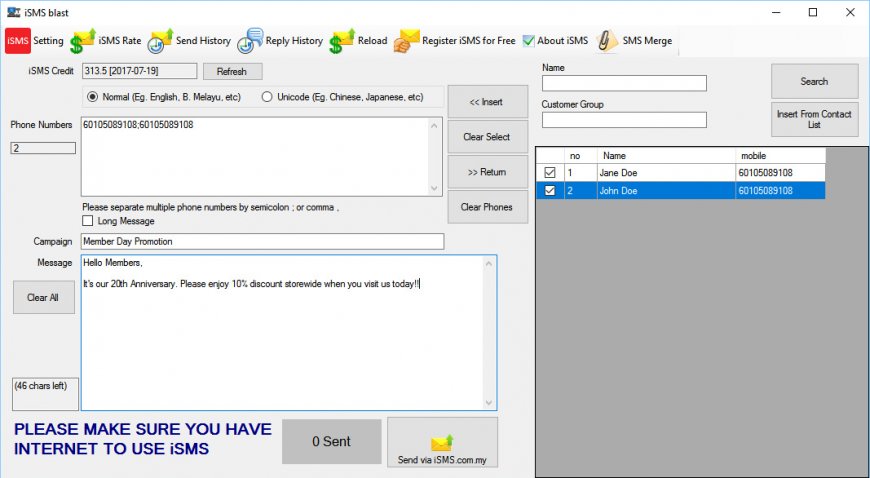
Task: Click John Doe's mobile number cell
Action: [780, 190]
